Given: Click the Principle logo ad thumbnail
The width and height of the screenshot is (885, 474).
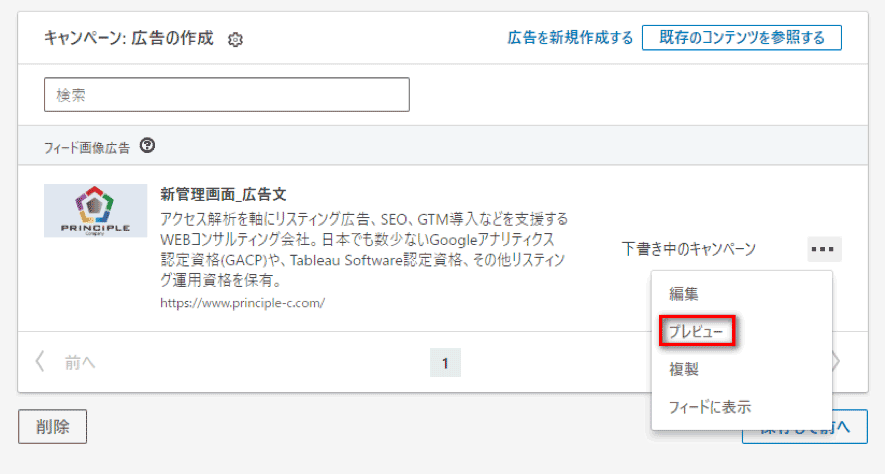Looking at the screenshot, I should coord(95,210).
